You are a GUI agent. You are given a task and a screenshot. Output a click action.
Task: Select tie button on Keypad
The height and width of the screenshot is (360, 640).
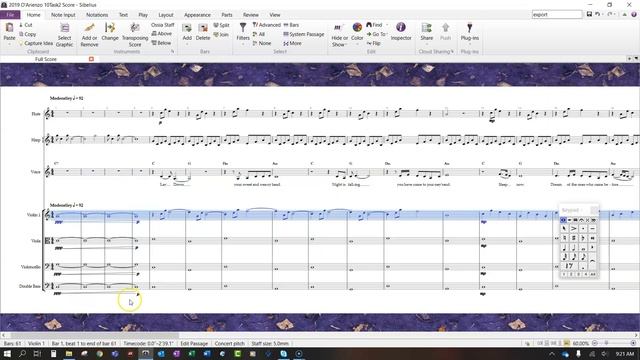point(592,260)
